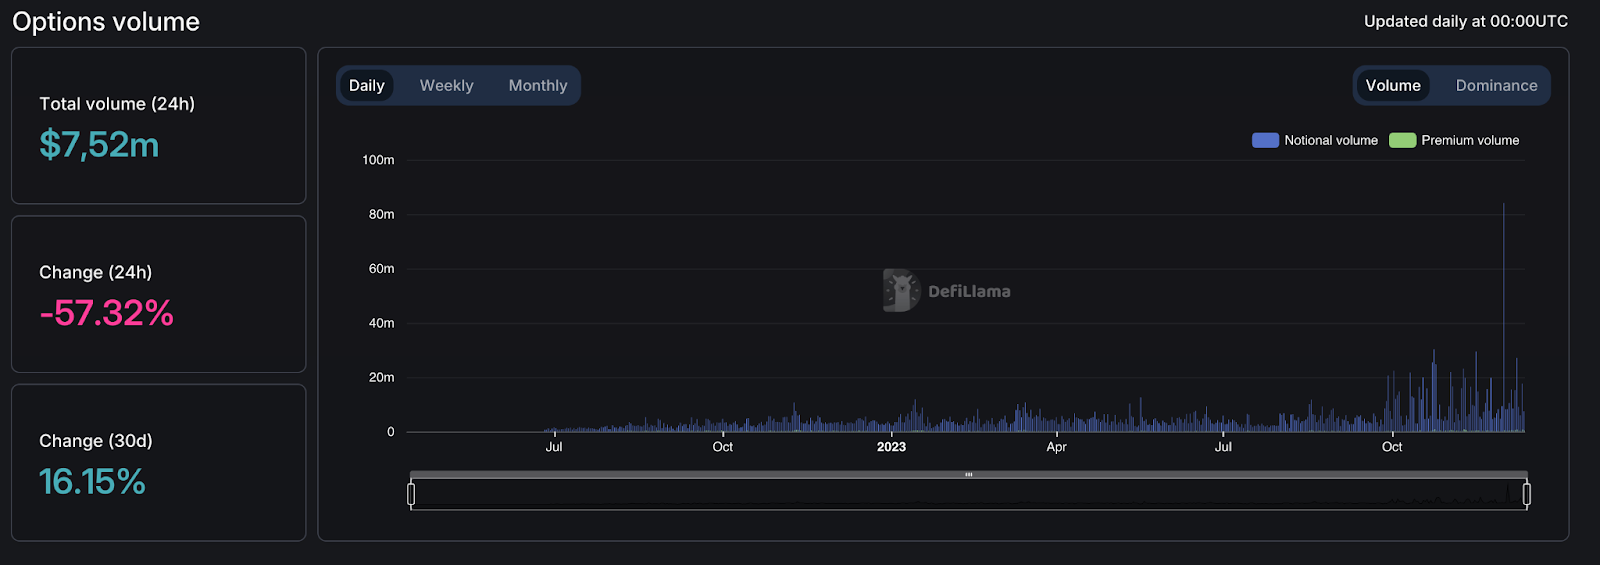Click the right handle of range slider
Image resolution: width=1600 pixels, height=565 pixels.
pos(1526,494)
